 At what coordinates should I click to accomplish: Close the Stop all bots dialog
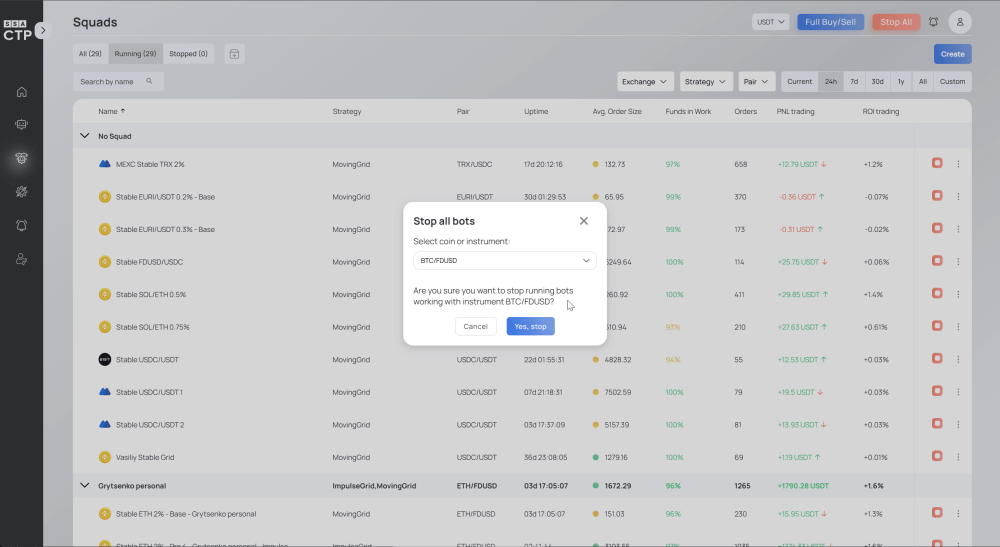584,221
